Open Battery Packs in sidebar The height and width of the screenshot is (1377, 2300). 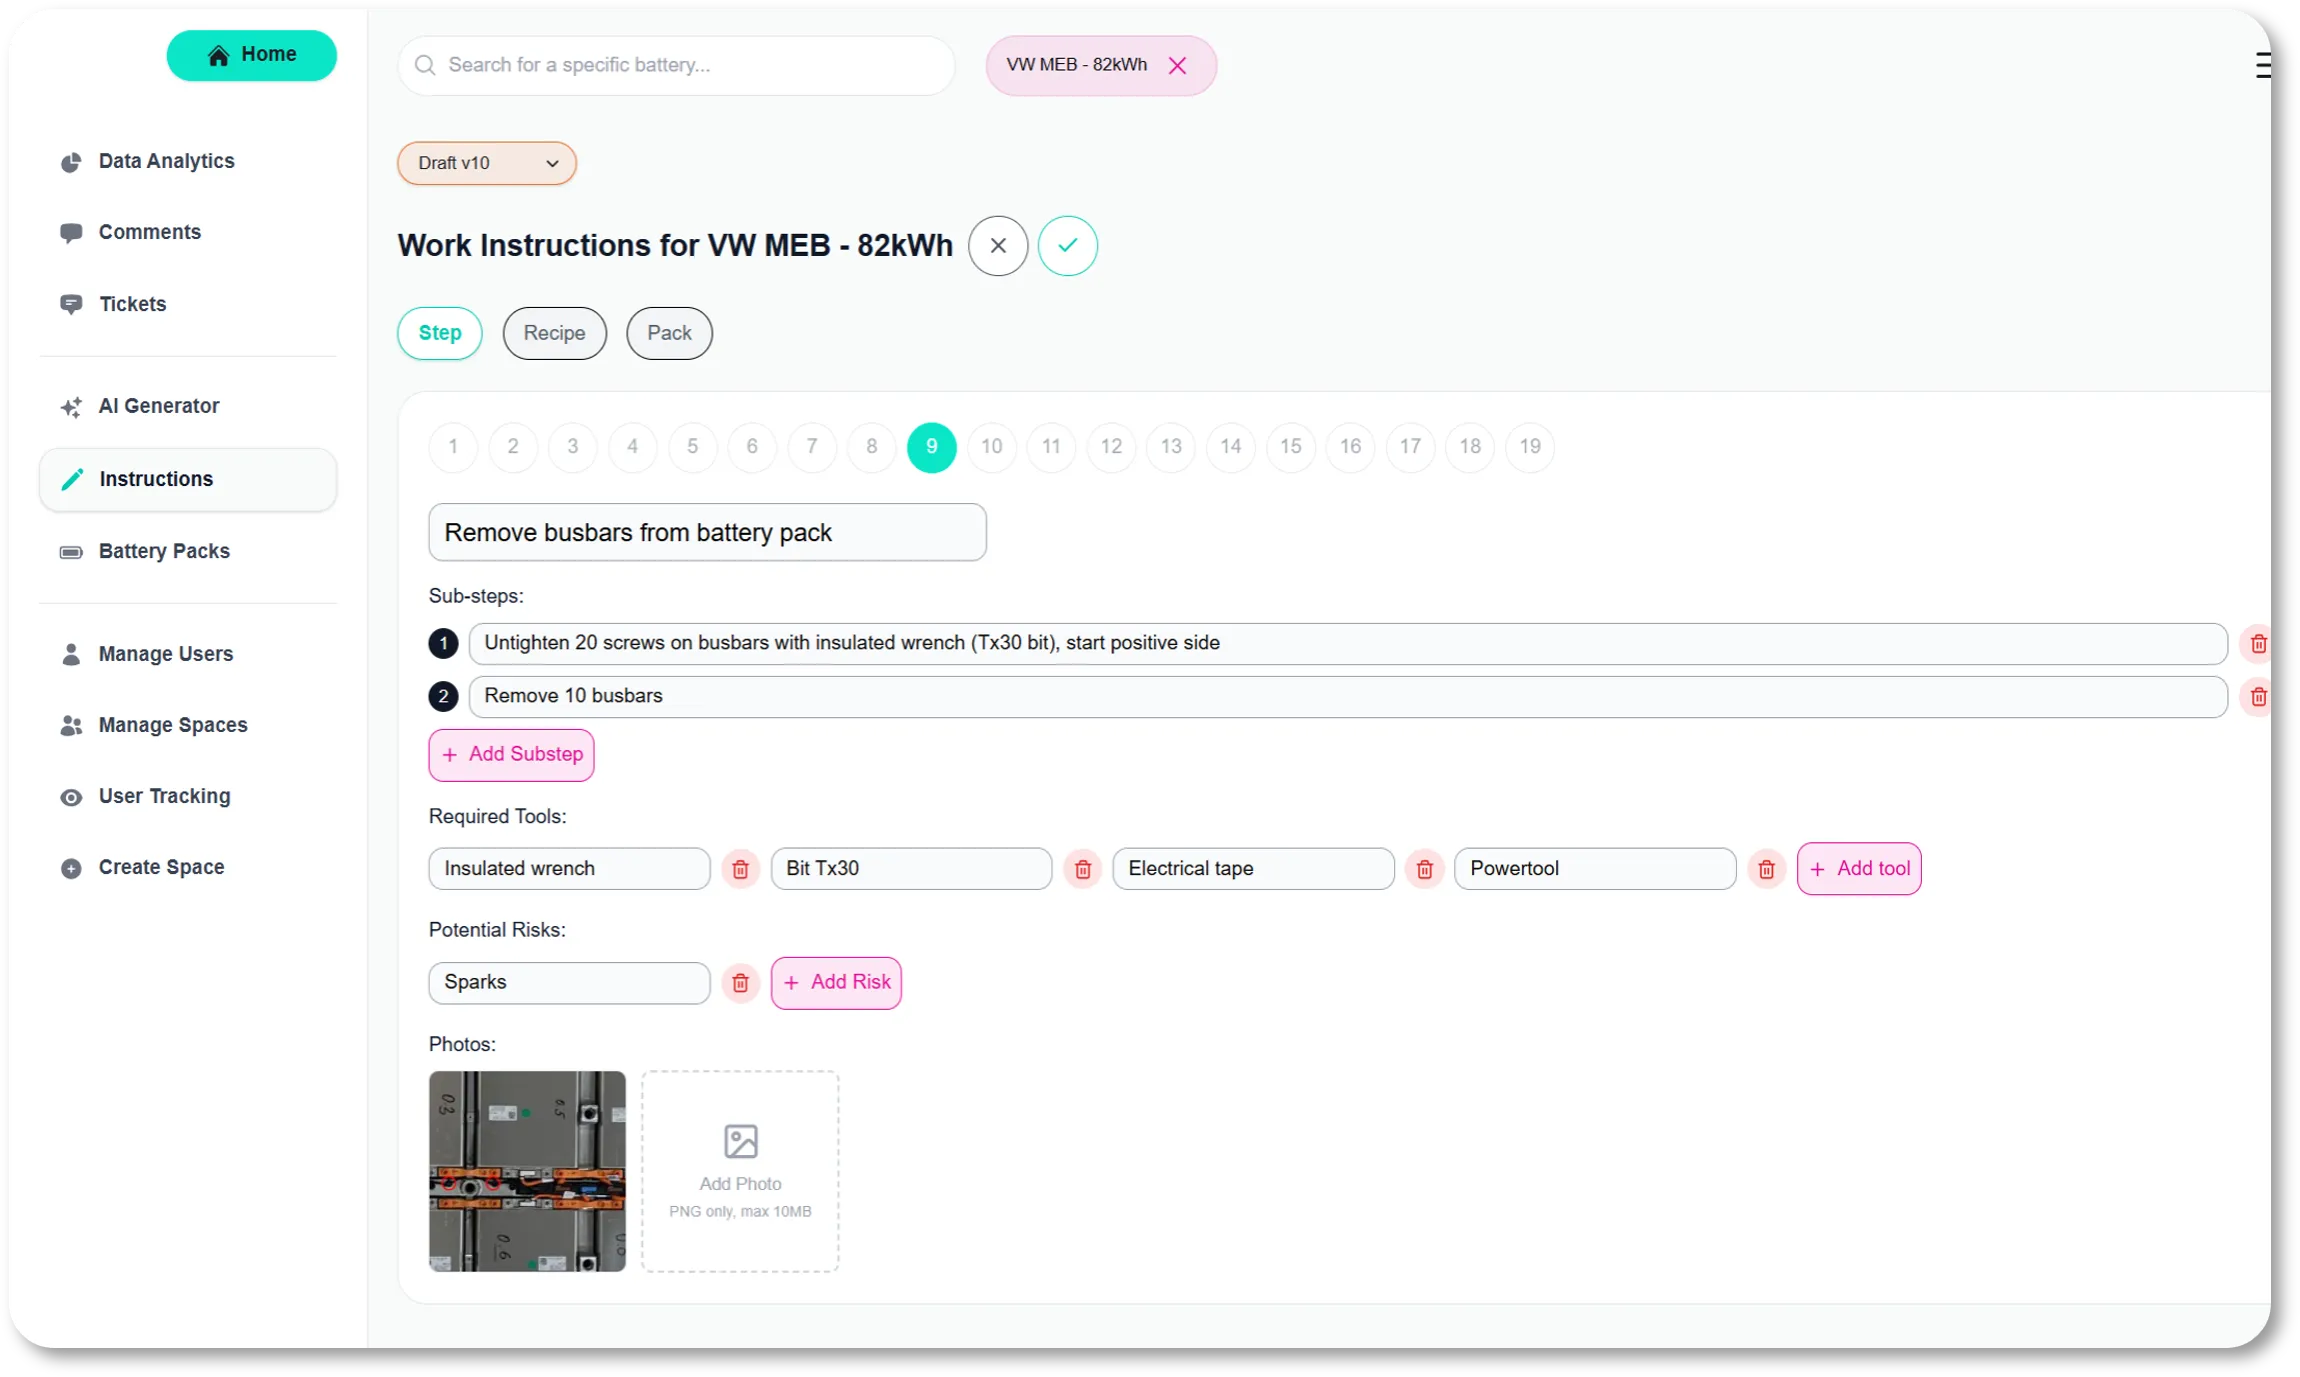coord(145,551)
